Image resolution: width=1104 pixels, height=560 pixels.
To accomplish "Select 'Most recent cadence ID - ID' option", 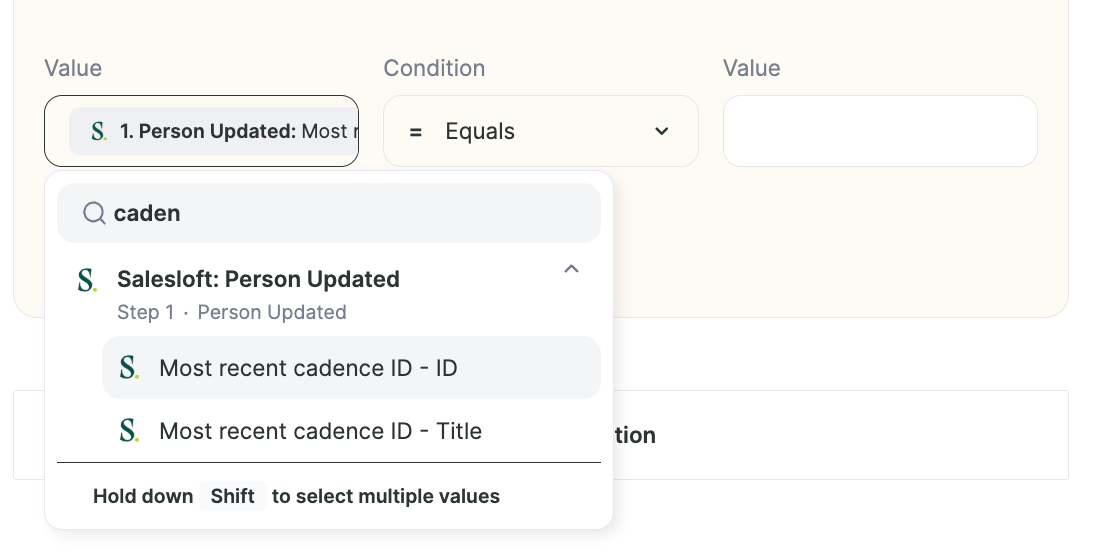I will pos(351,368).
